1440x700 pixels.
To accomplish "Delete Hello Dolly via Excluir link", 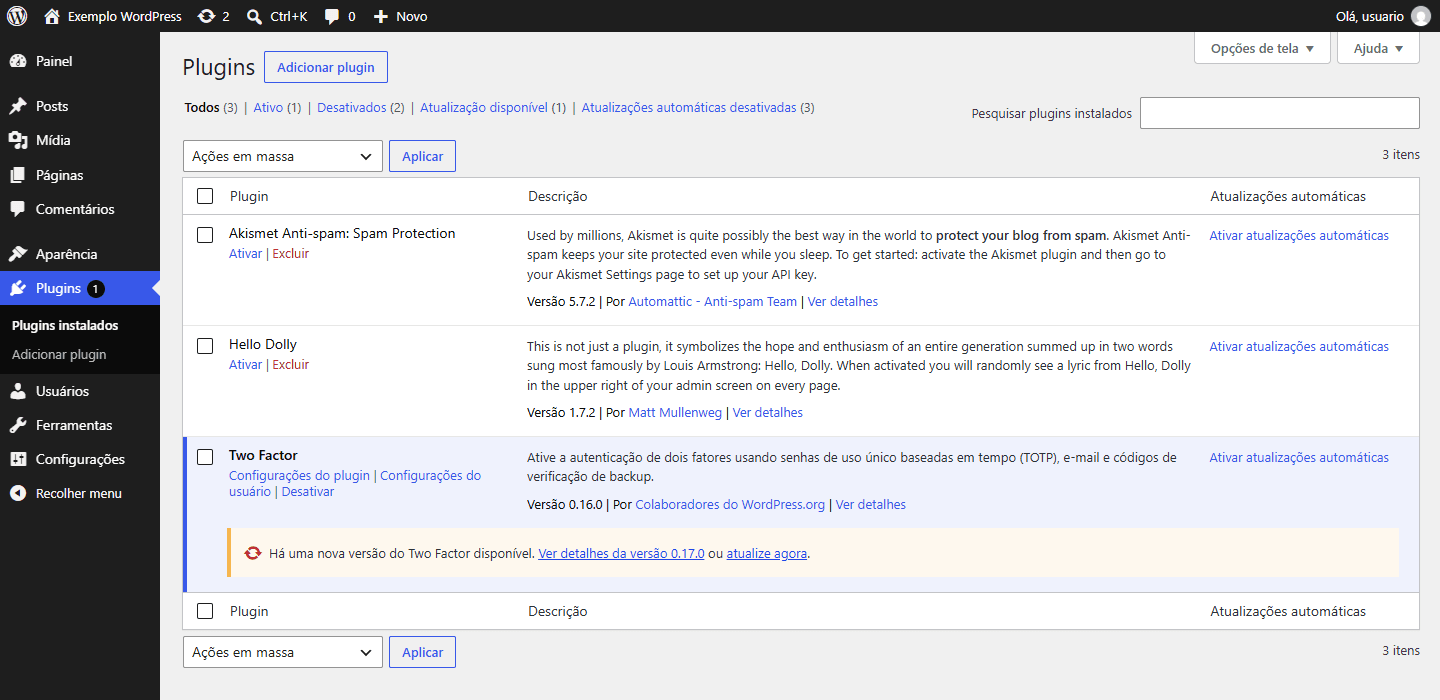I will point(291,364).
